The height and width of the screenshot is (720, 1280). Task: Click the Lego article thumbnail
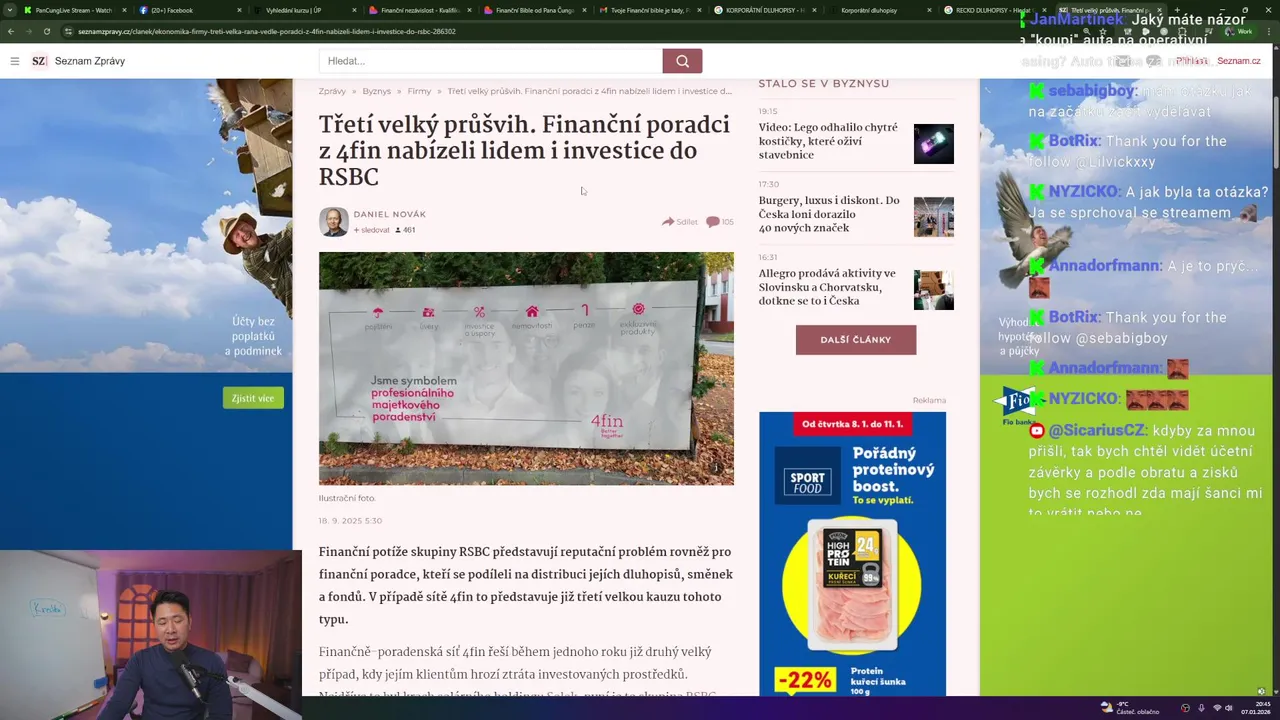point(934,144)
